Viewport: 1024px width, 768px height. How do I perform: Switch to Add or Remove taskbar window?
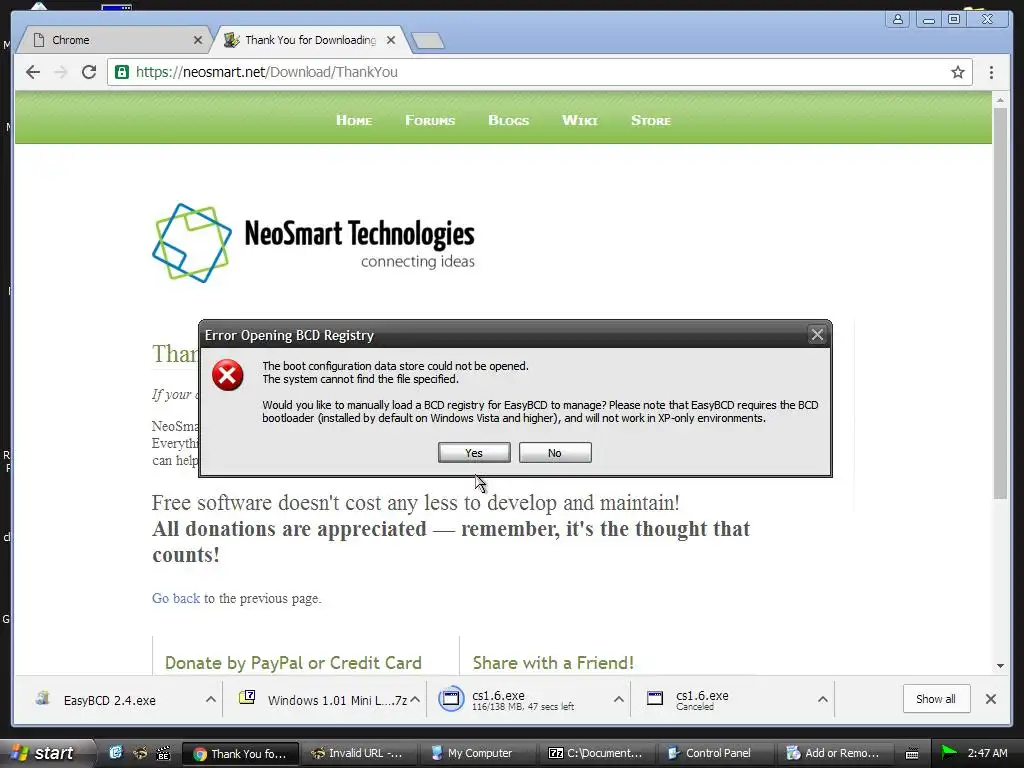point(833,754)
